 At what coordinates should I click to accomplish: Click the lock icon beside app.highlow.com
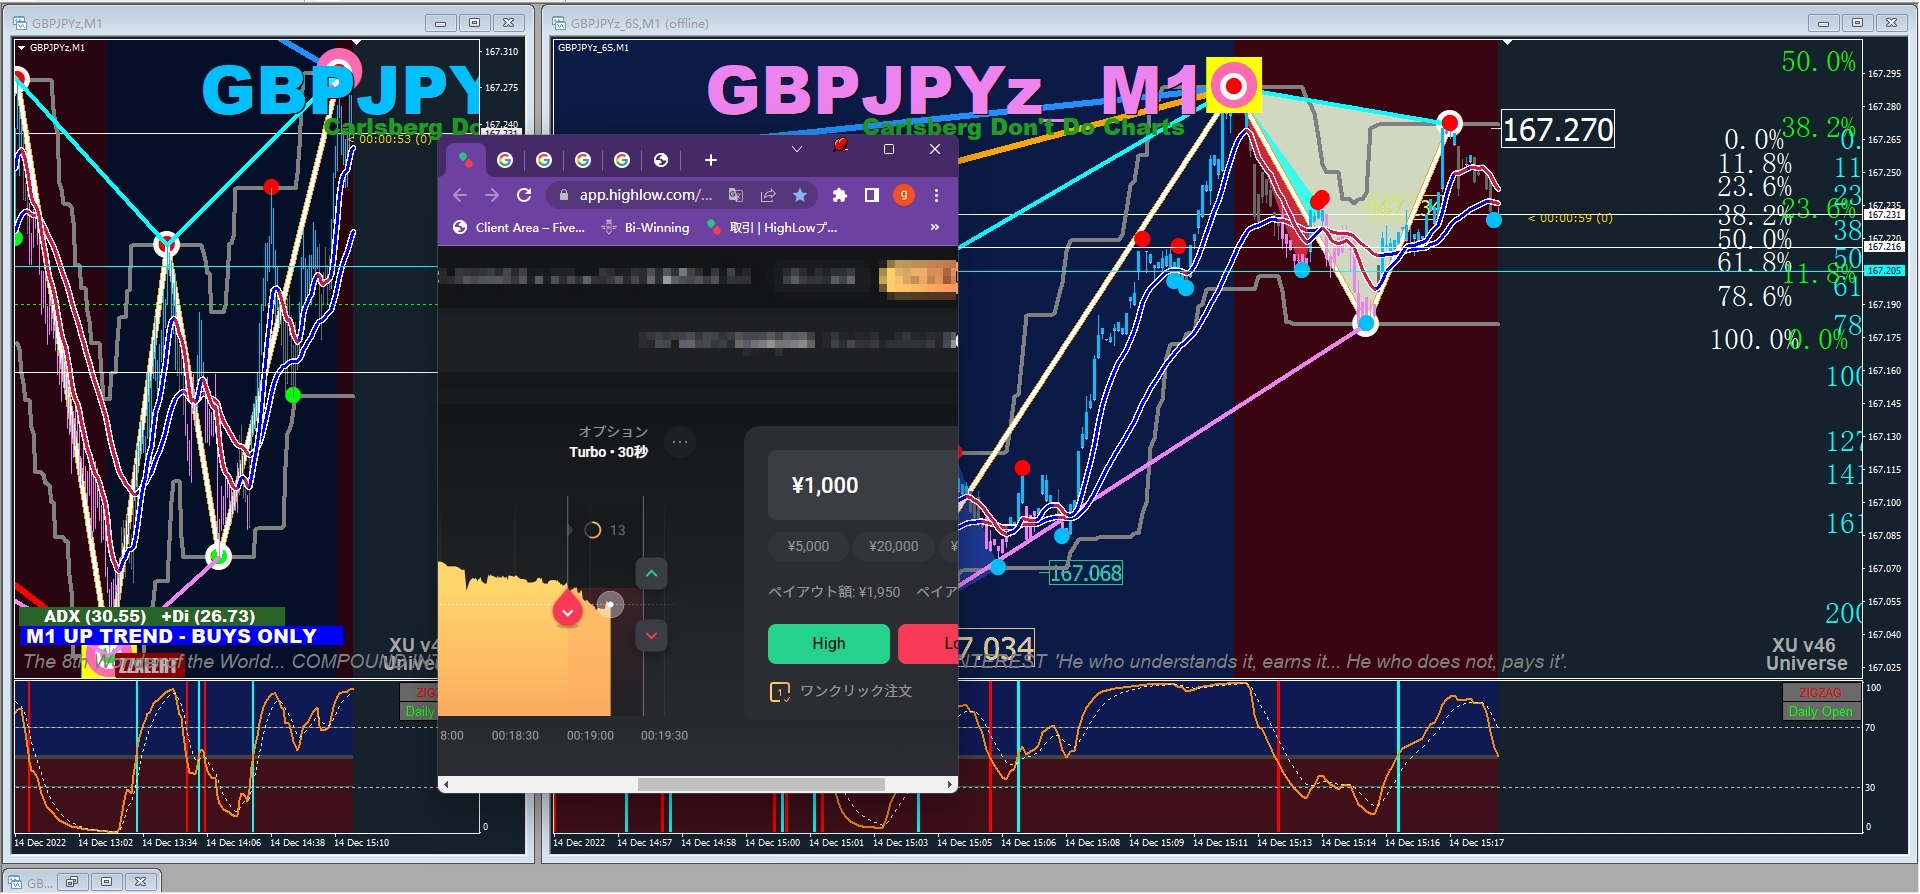coord(564,195)
